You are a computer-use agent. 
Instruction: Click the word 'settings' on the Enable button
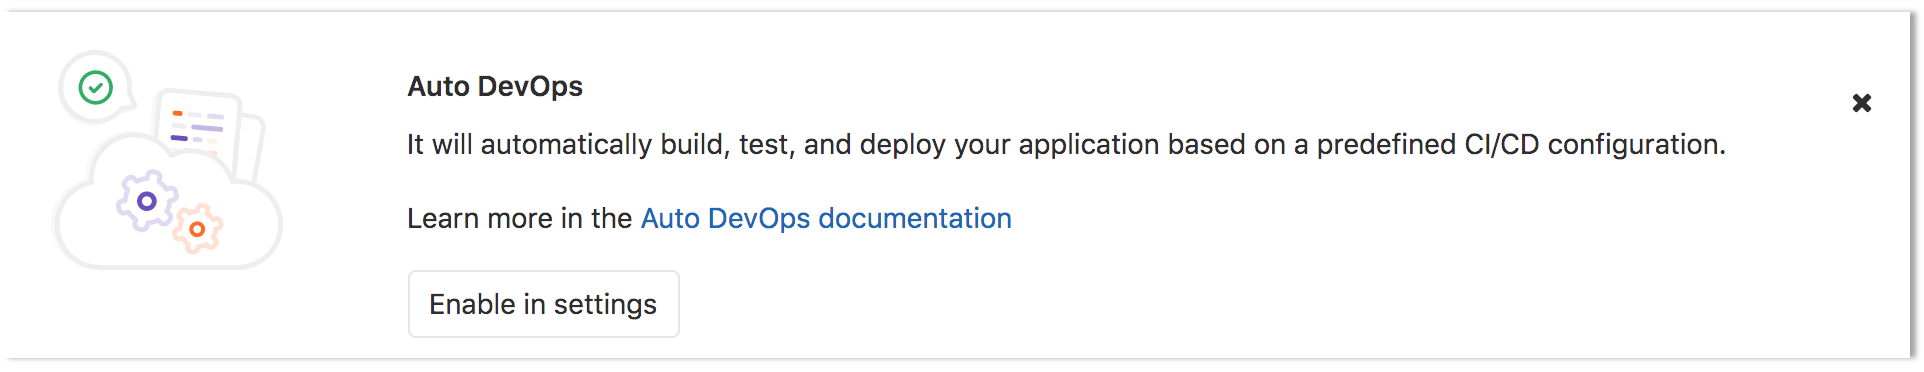click(605, 305)
